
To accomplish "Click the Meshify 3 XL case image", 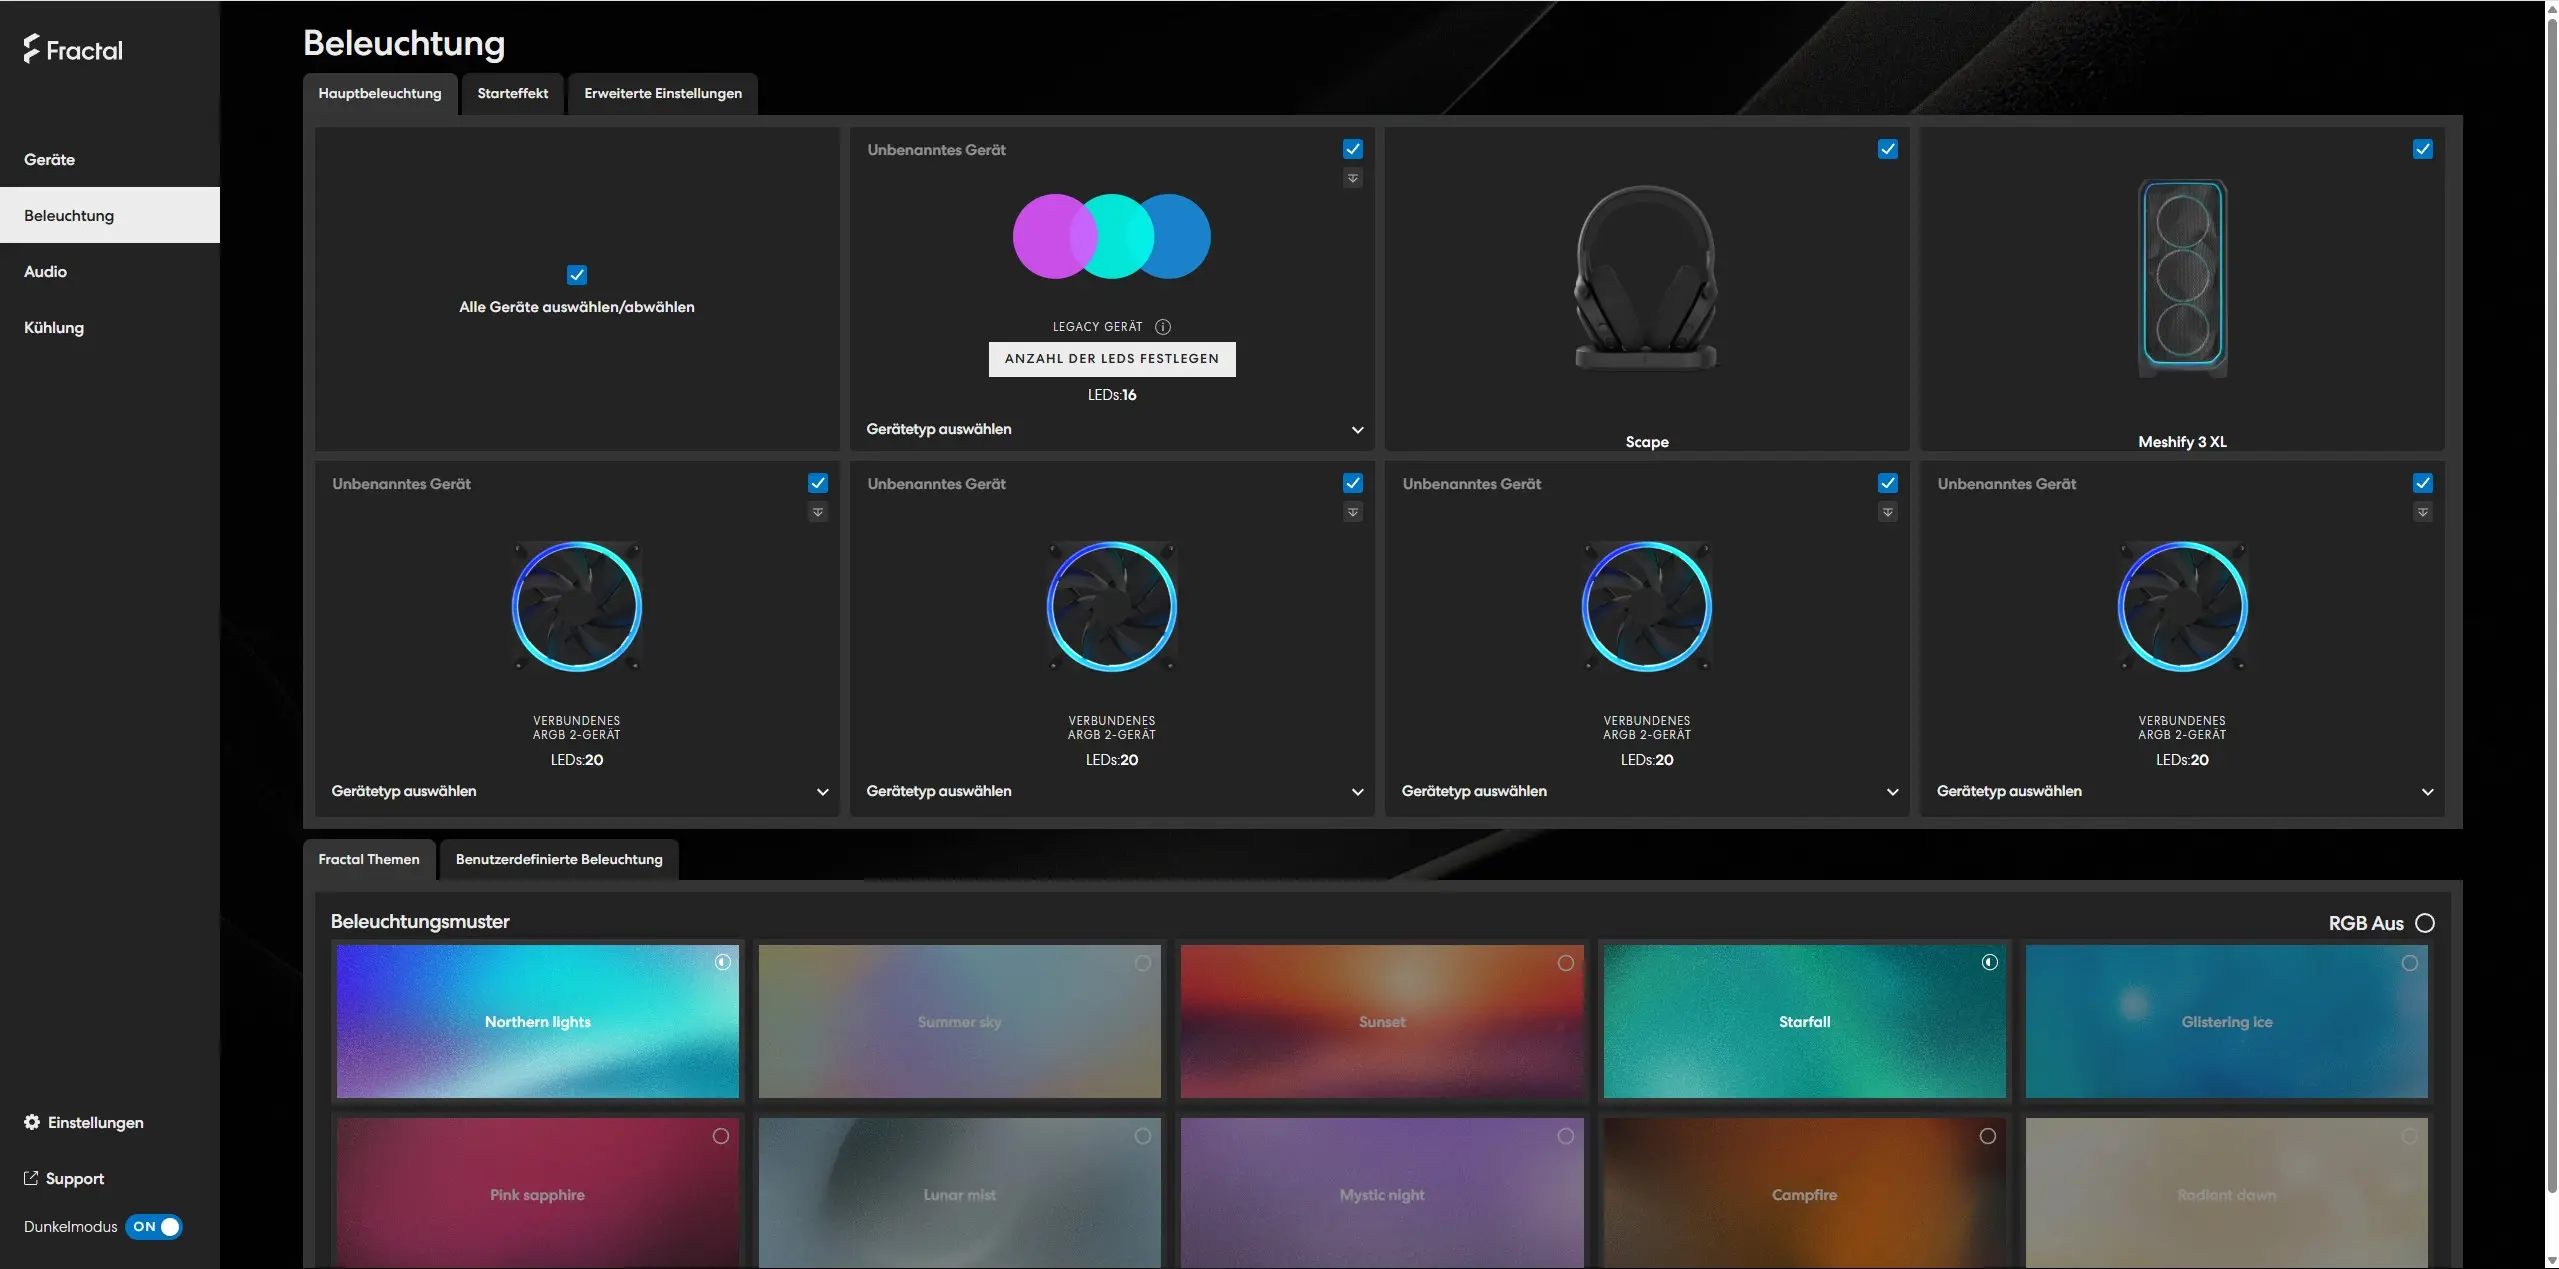I will [2182, 275].
